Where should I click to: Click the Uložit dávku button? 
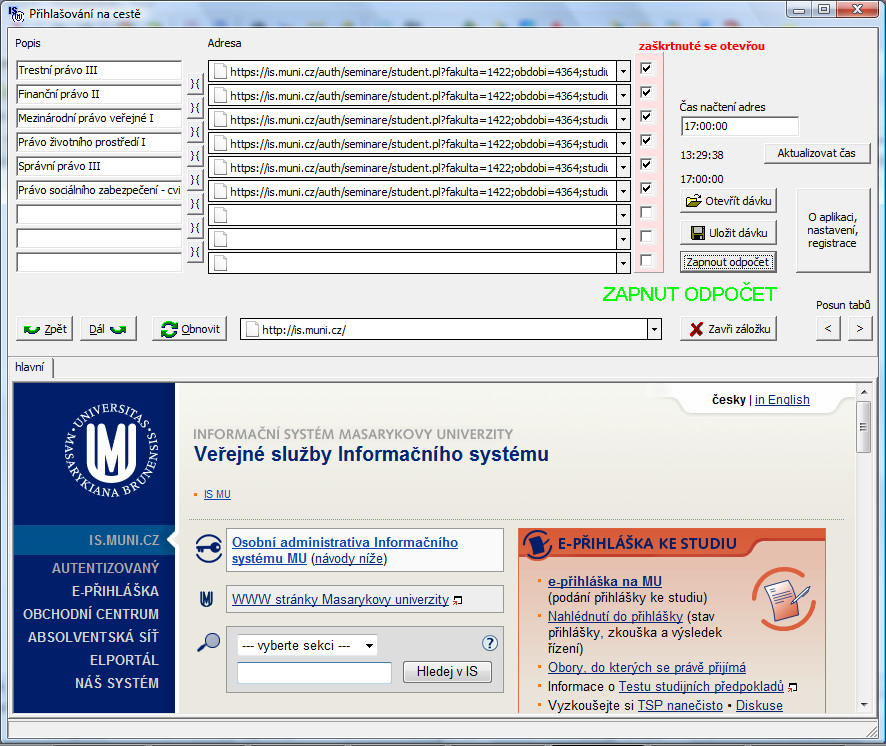(728, 233)
